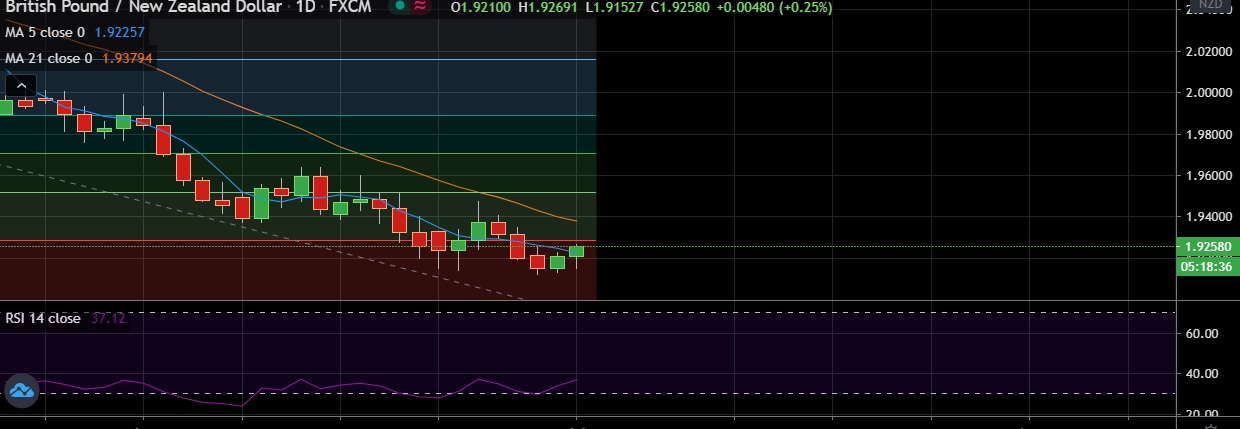Click the price change +0.00480 (+0.25%) text

pyautogui.click(x=775, y=7)
